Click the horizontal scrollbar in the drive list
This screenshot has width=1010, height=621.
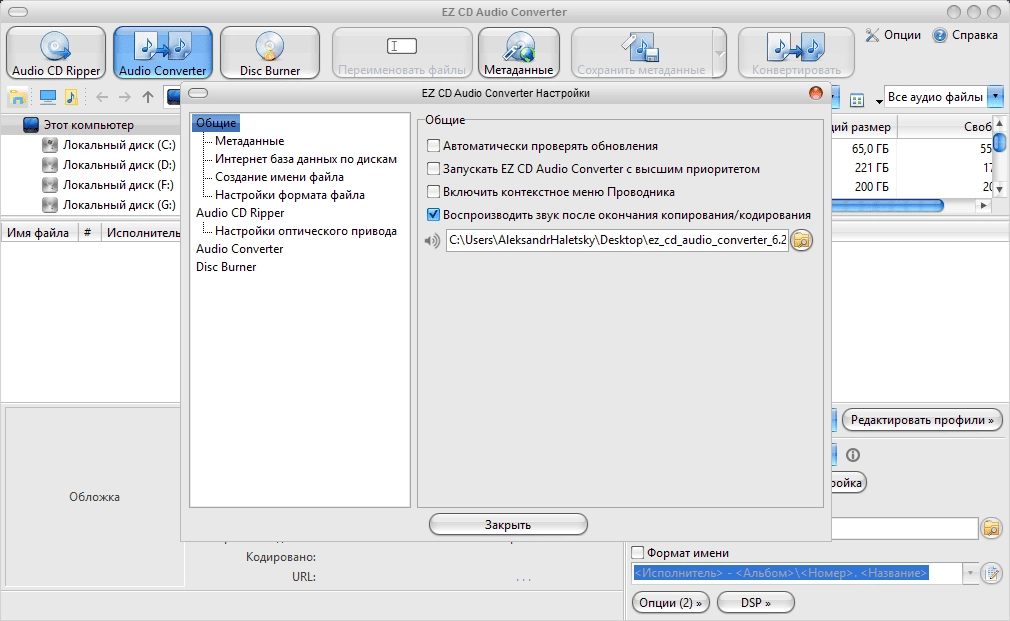coord(888,205)
